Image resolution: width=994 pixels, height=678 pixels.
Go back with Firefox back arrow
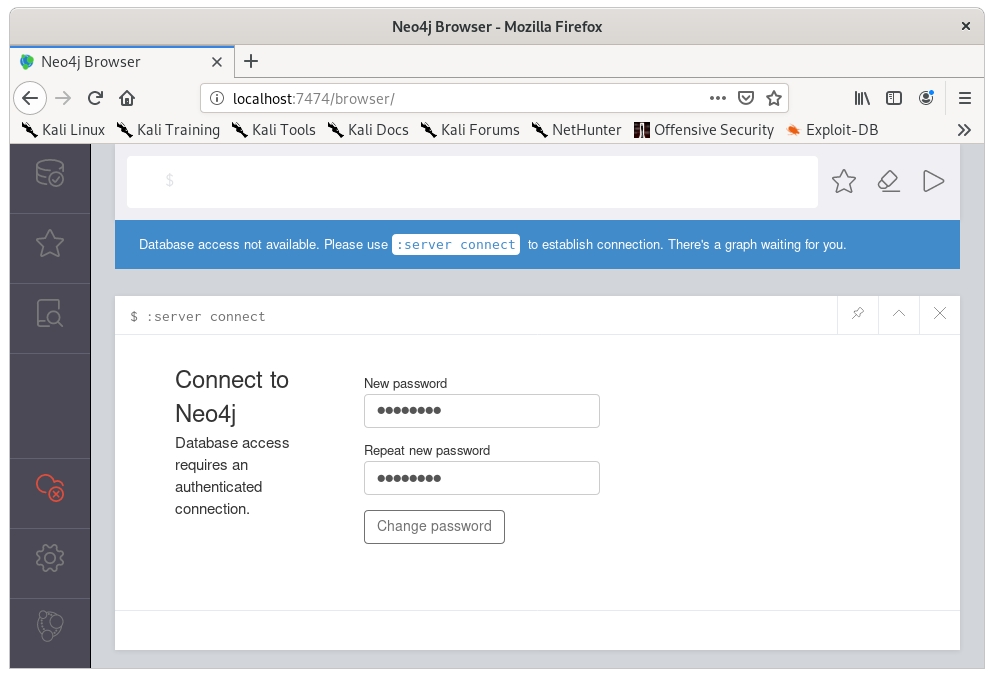[30, 98]
